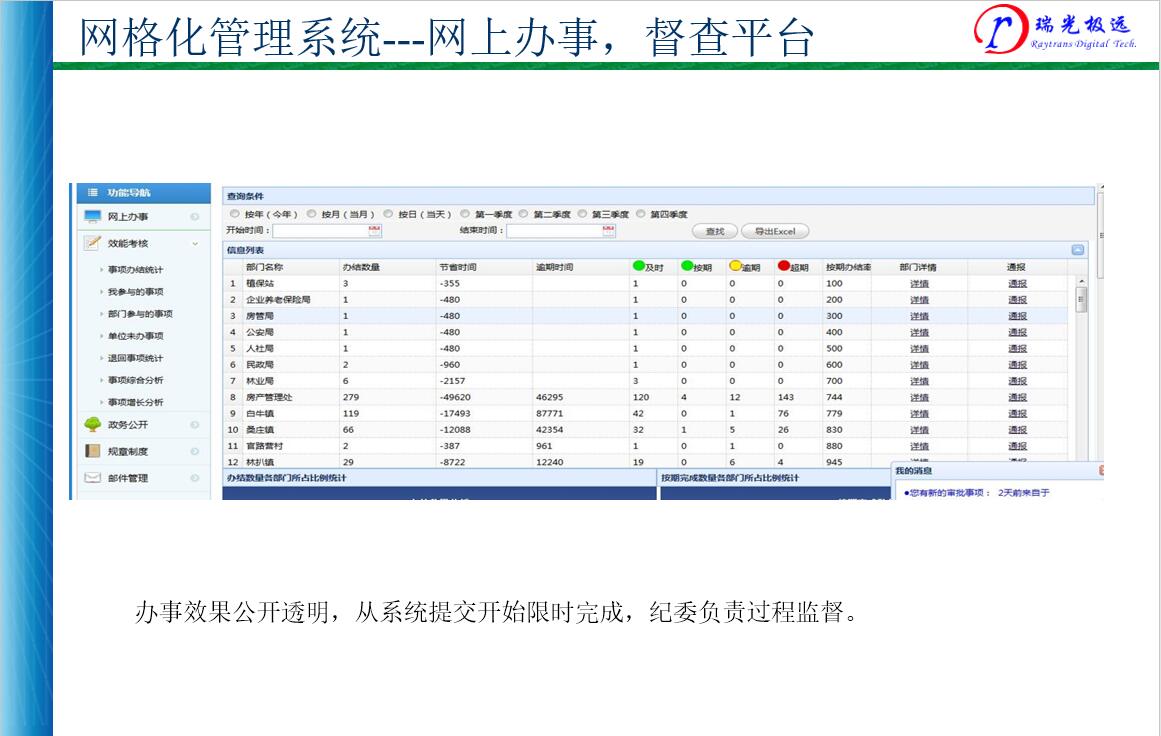Open 详情 link for 植保站 row
The image size is (1161, 736).
tap(919, 284)
